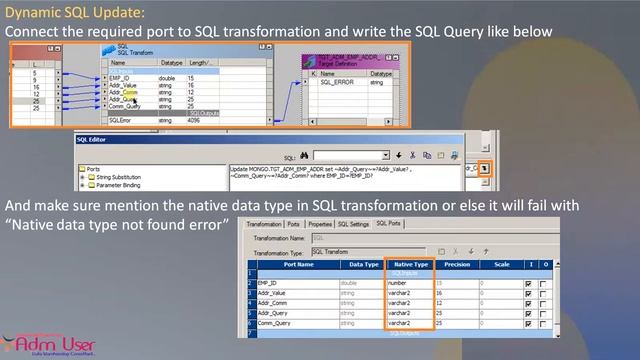Click the move port down arrow icon
The height and width of the screenshot is (360, 640).
[471, 252]
